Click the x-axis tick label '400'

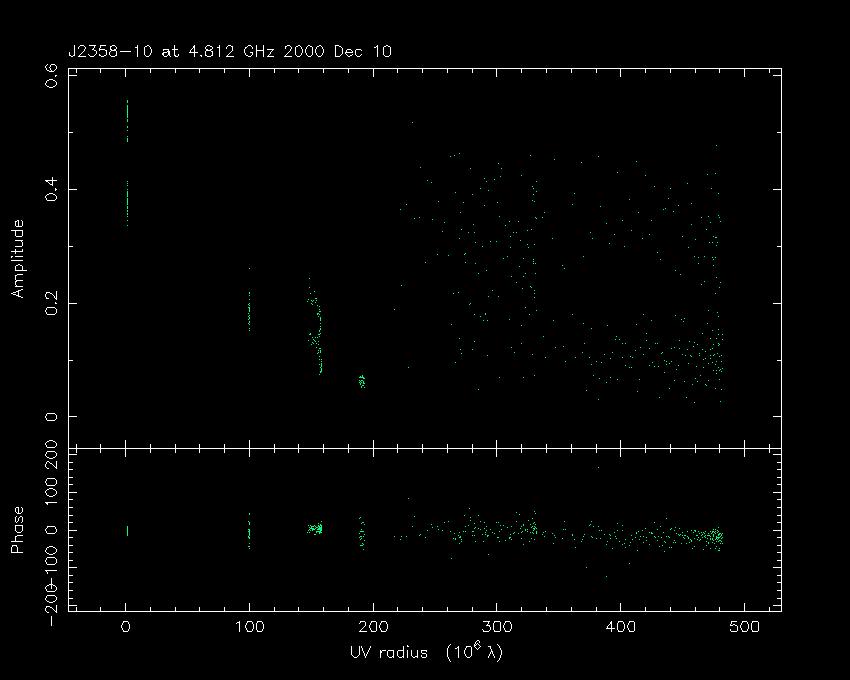click(x=621, y=627)
